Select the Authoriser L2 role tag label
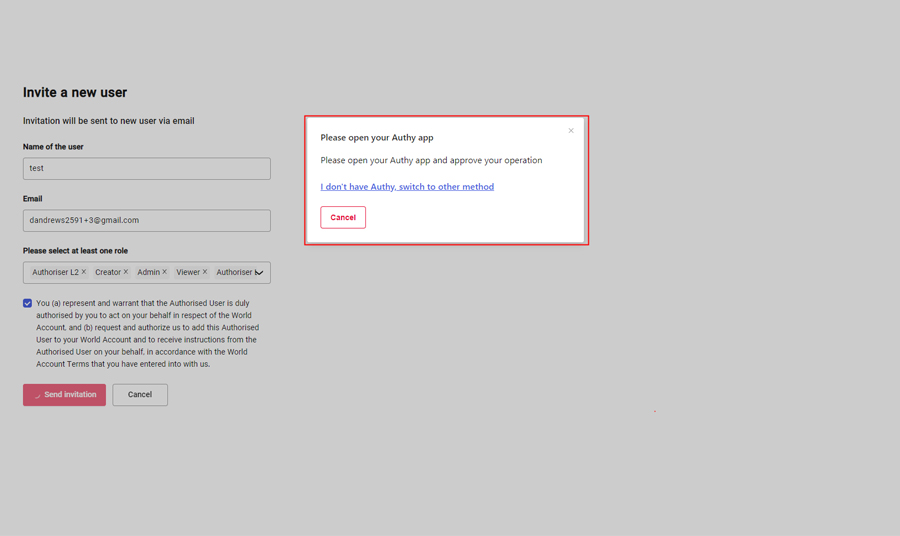Viewport: 900px width, 536px height. (x=55, y=272)
